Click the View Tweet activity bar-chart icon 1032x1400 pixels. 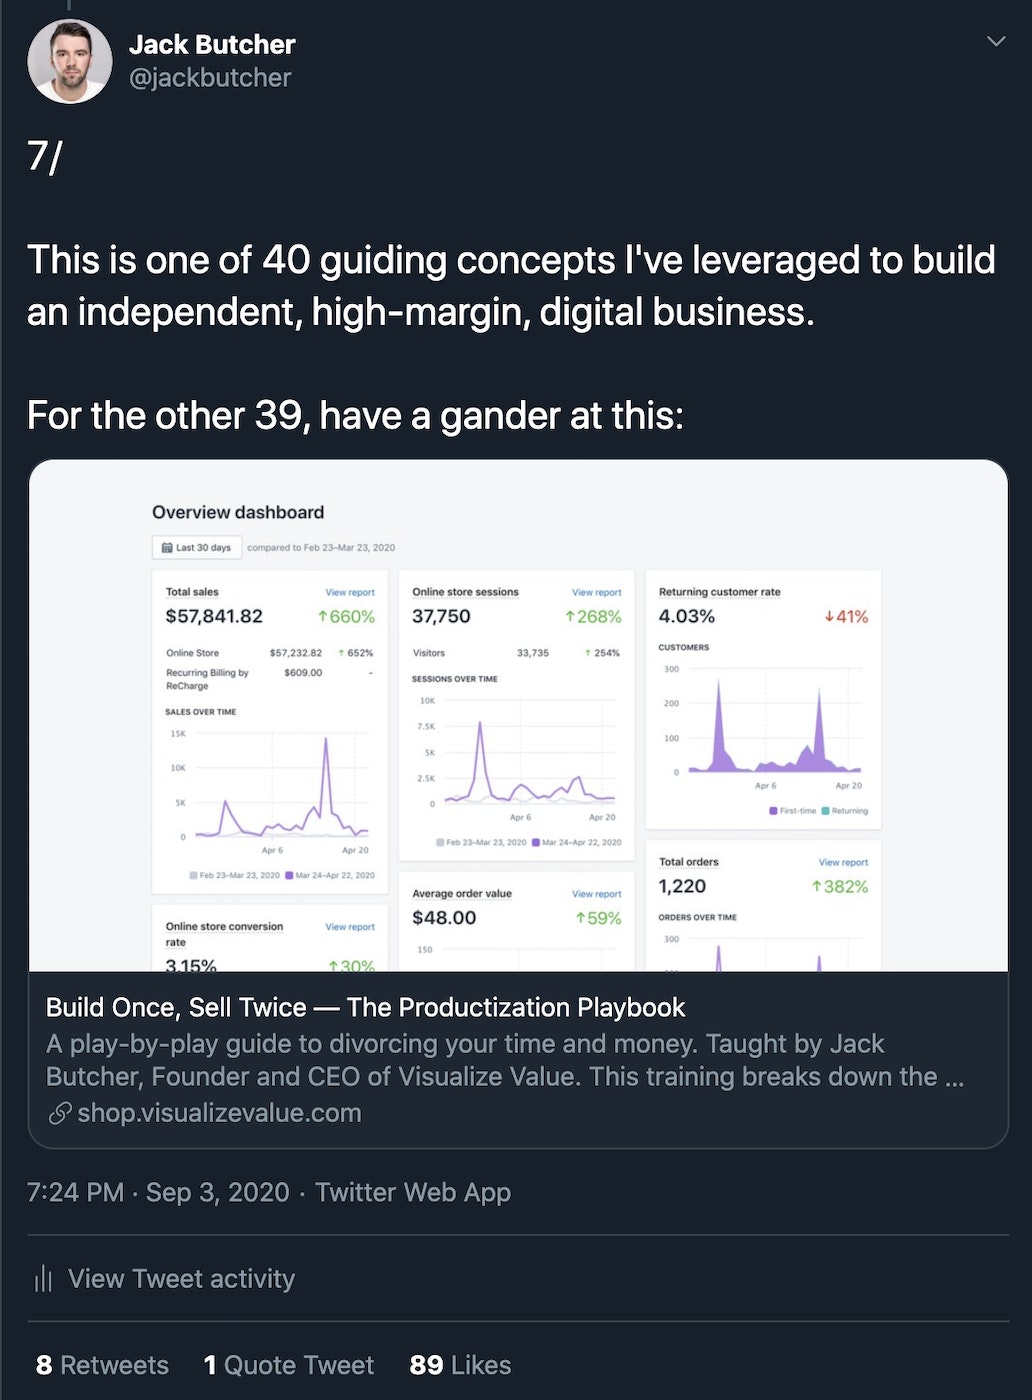click(x=43, y=1278)
